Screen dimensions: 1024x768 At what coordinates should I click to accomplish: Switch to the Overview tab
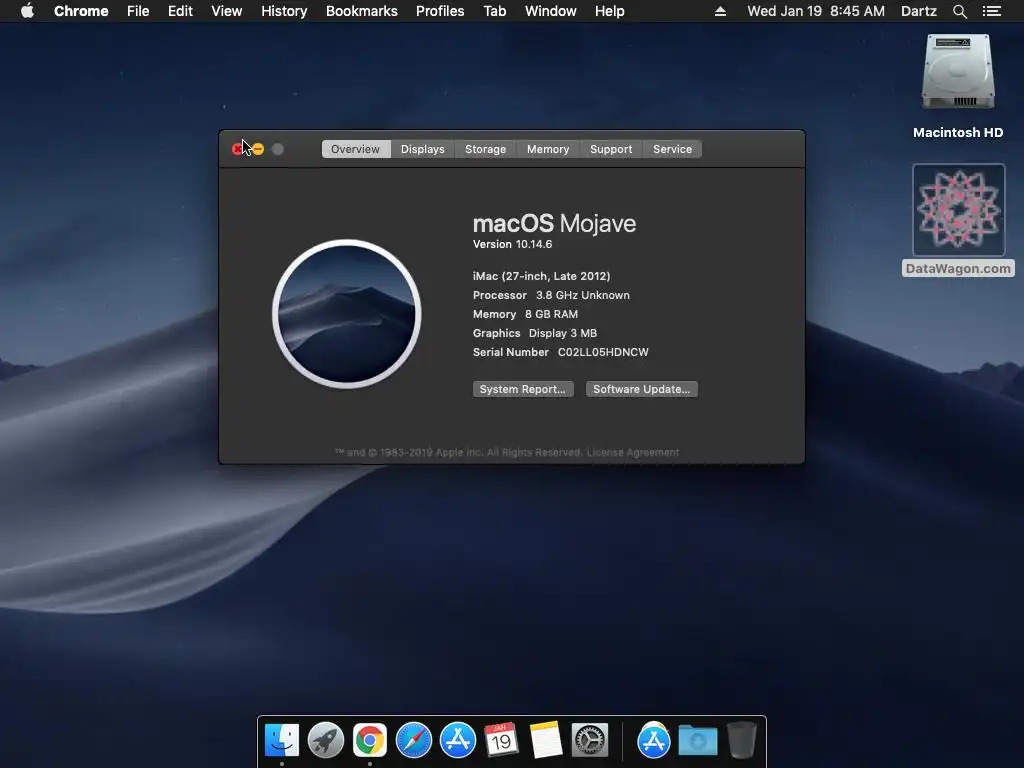tap(356, 149)
